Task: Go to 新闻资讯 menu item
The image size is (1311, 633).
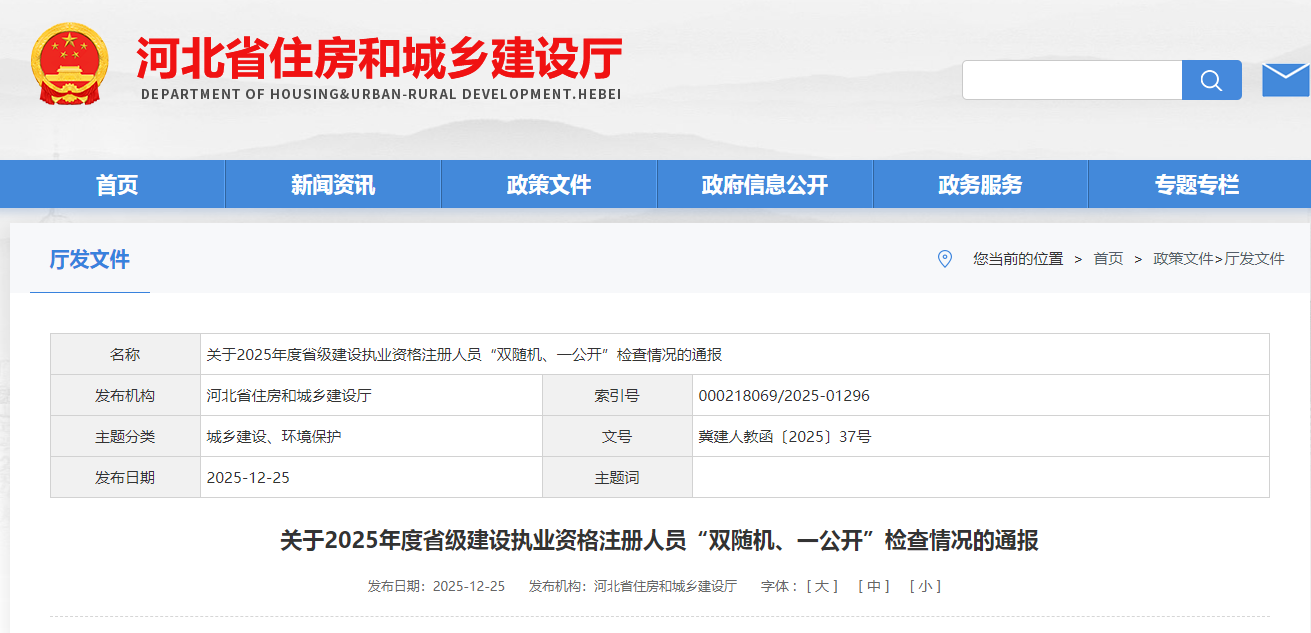Action: [333, 185]
